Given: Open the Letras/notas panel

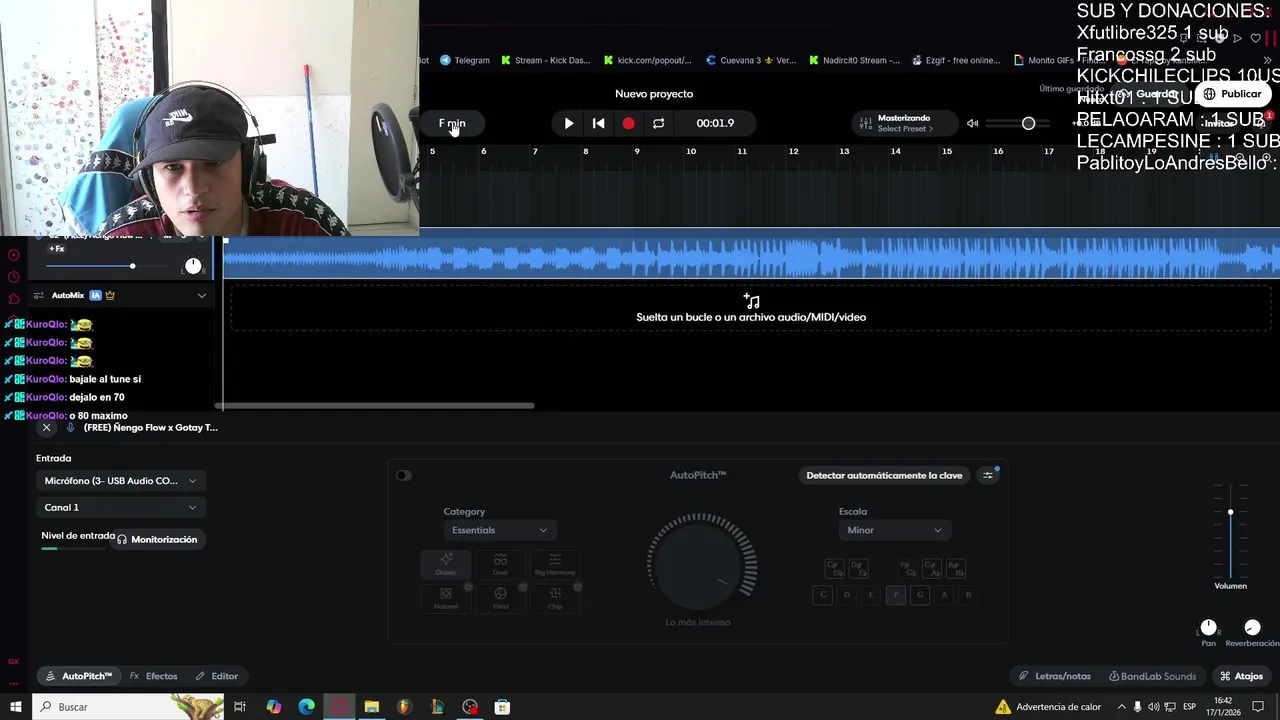Looking at the screenshot, I should [1055, 676].
